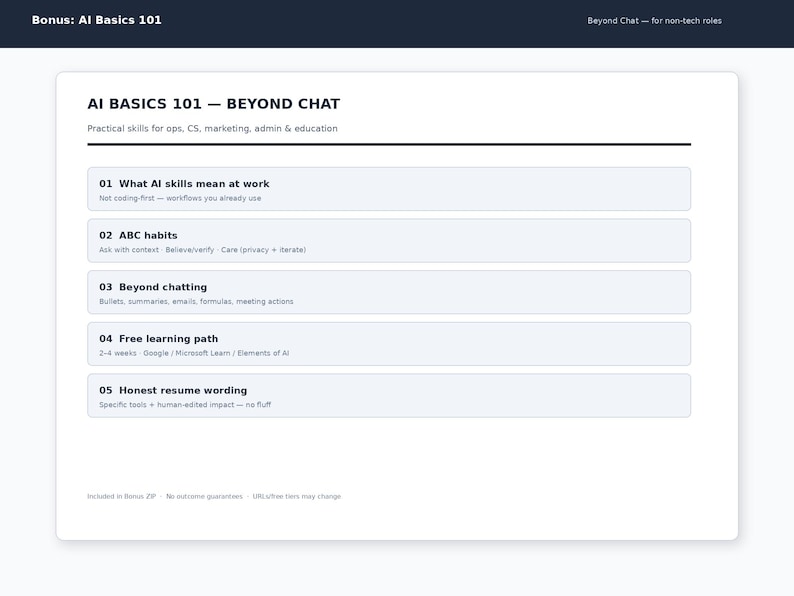Select the '04 Free learning path' heading
Viewport: 794px width, 596px height.
[x=158, y=339]
